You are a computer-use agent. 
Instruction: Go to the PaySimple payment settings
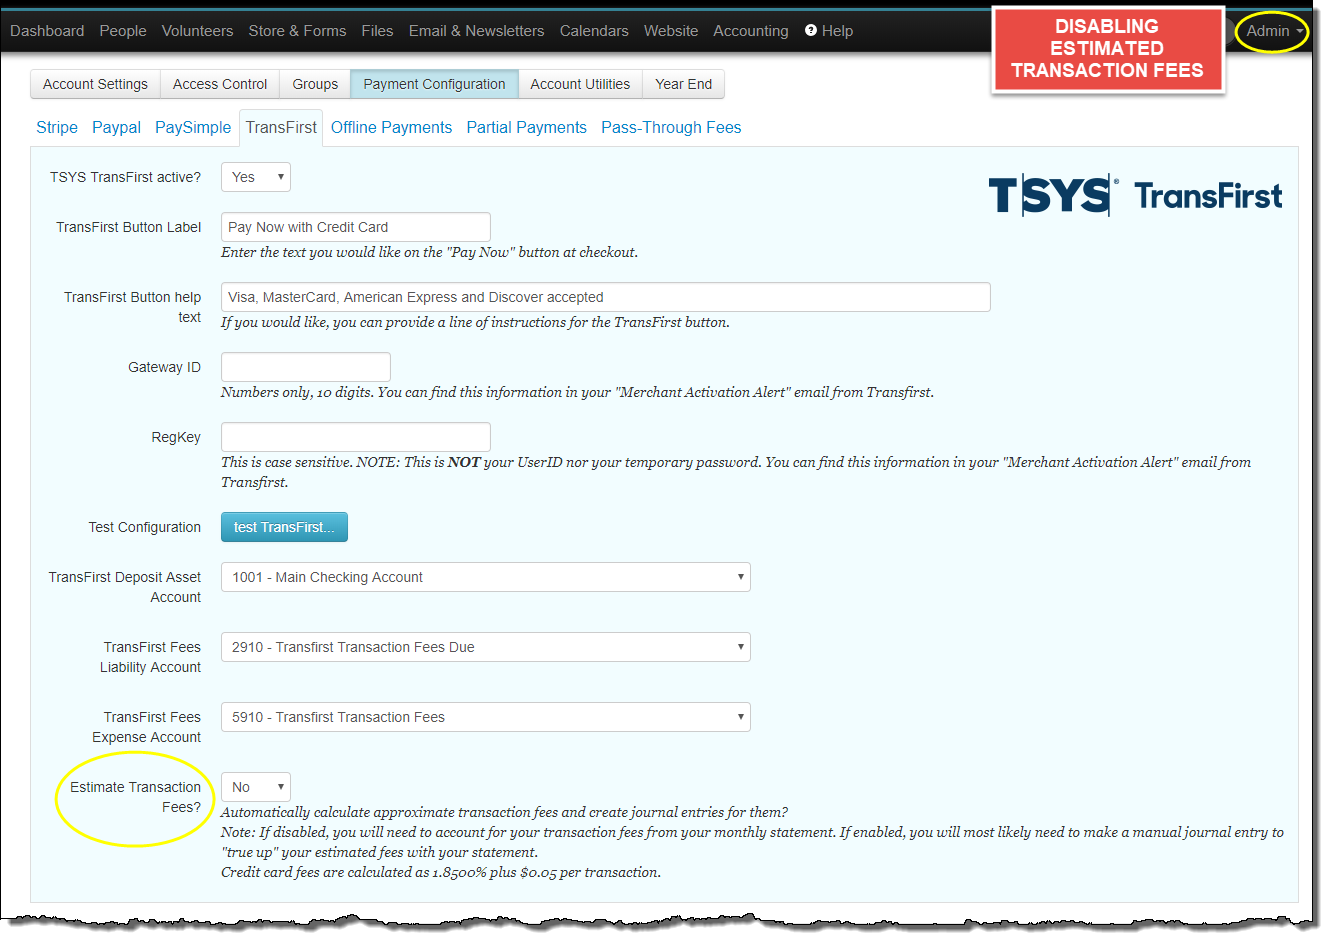pos(193,127)
